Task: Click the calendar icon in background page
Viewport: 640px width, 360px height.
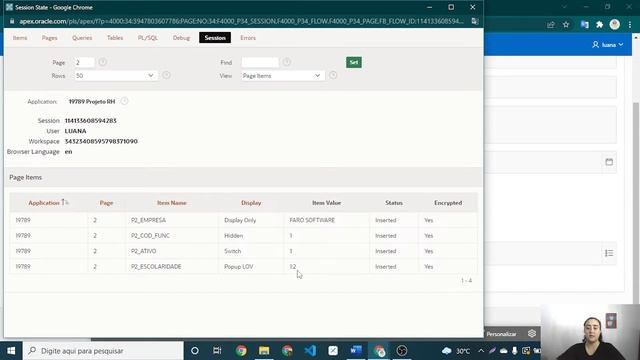Action: 609,162
